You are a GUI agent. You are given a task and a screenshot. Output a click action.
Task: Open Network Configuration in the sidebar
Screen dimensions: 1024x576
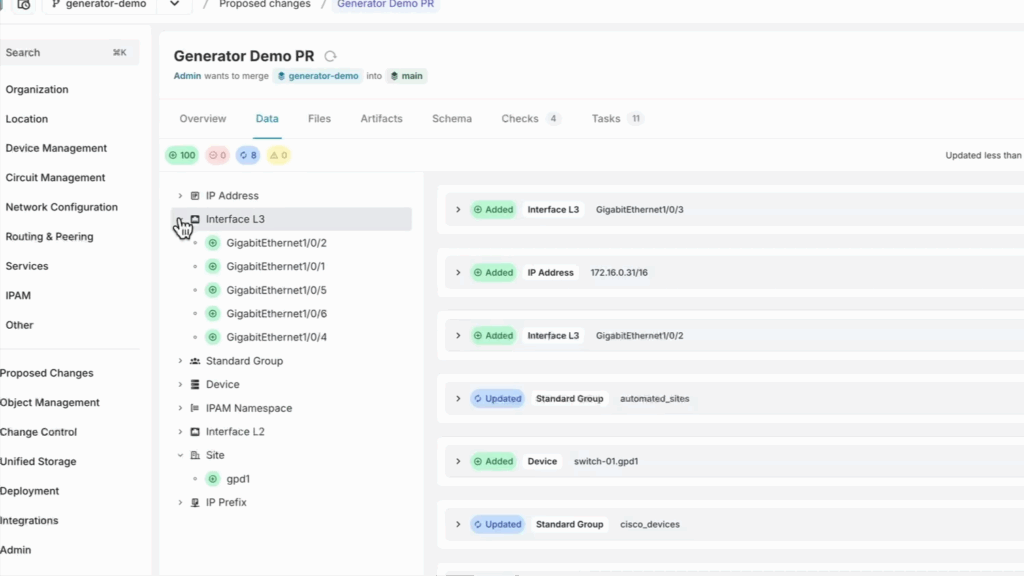61,207
